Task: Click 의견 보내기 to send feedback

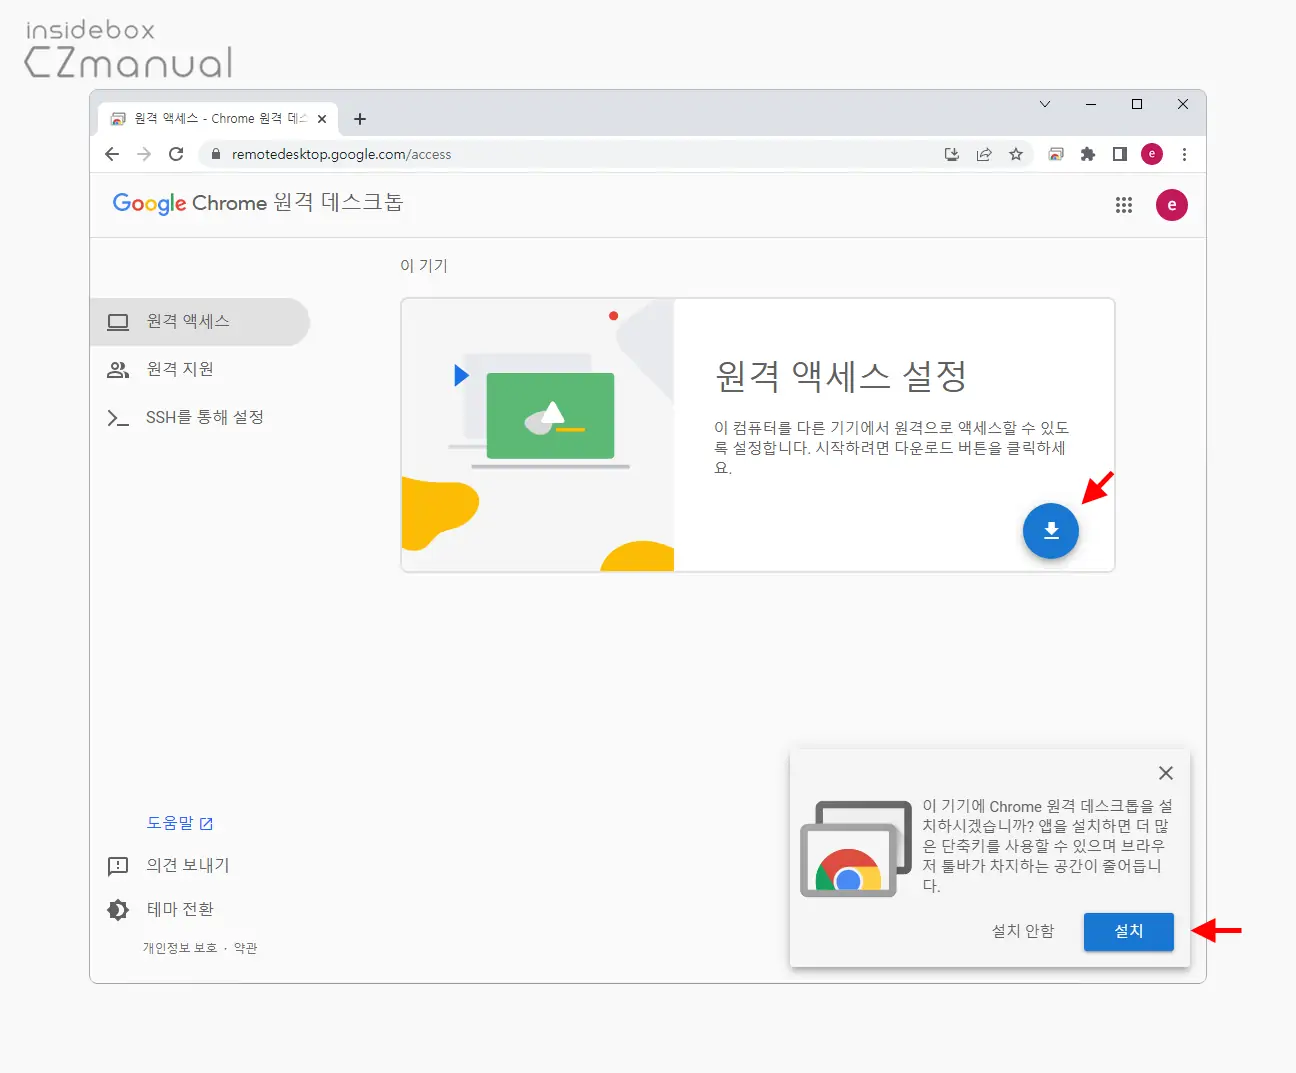Action: [x=168, y=865]
